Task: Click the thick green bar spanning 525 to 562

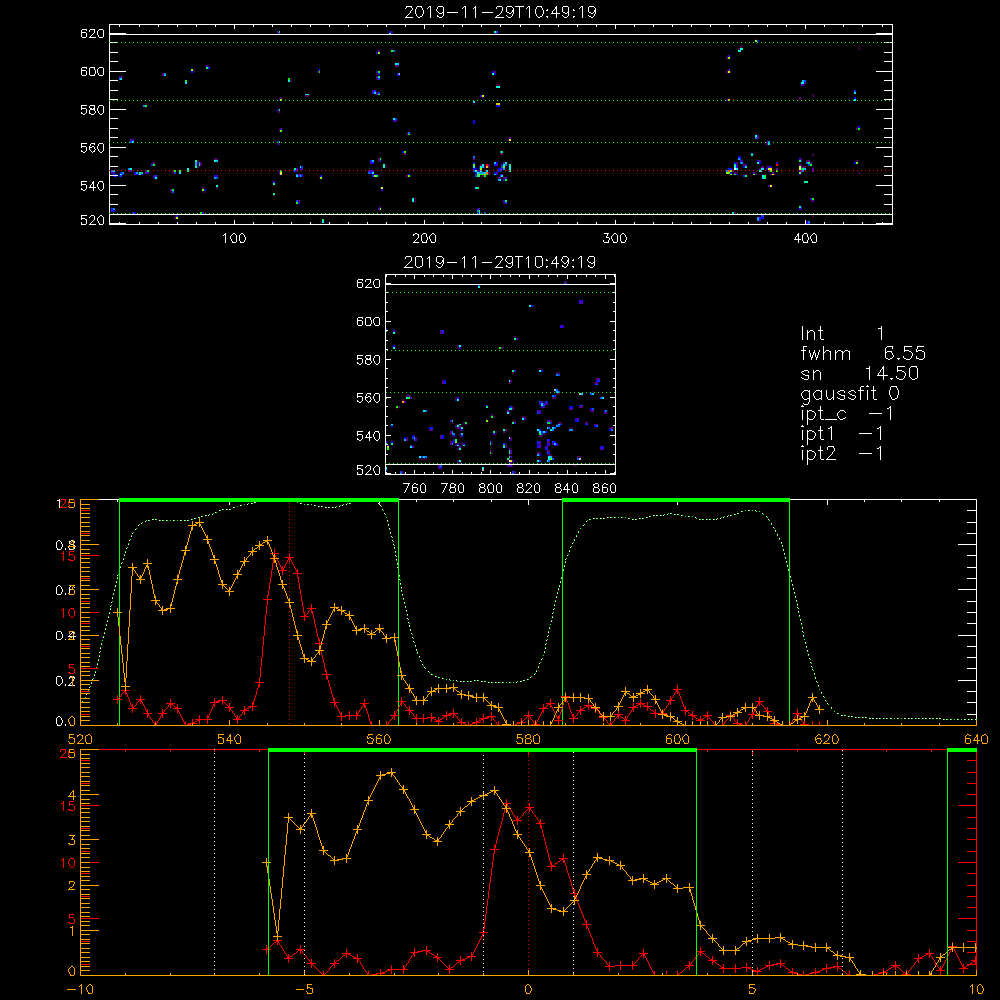Action: 259,501
